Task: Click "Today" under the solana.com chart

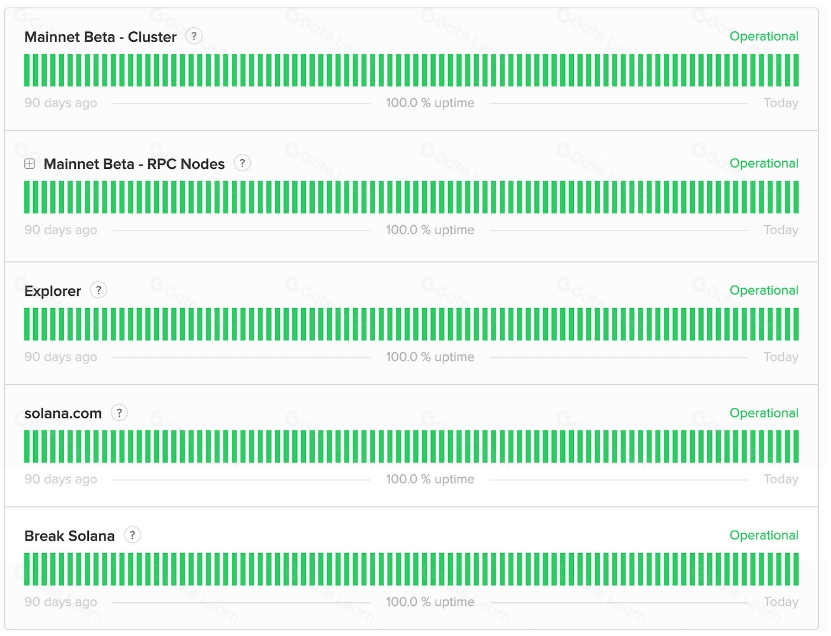Action: pos(781,479)
